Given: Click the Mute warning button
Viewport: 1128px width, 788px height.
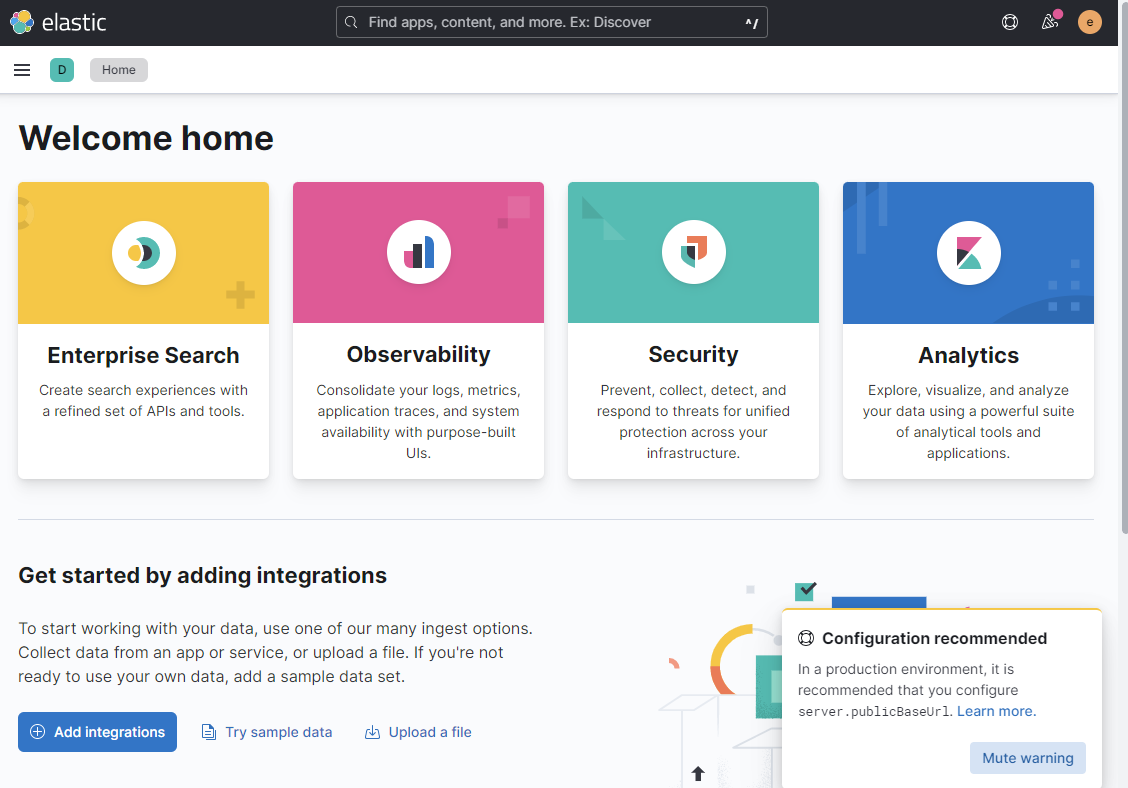Looking at the screenshot, I should 1027,758.
